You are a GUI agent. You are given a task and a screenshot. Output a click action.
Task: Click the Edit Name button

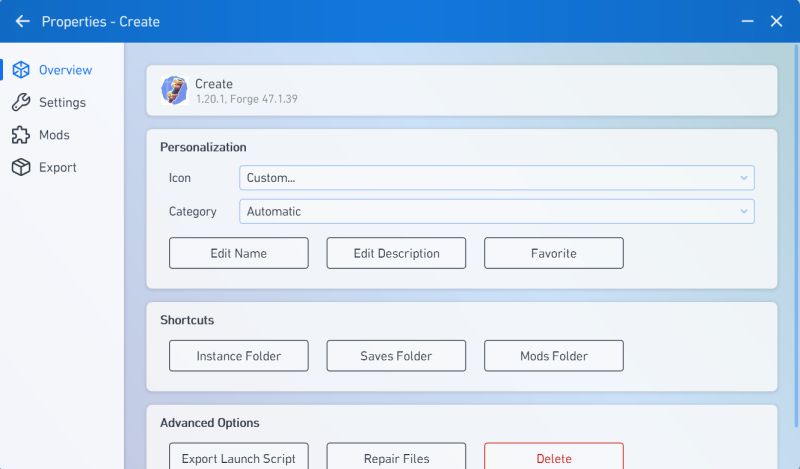(x=239, y=253)
